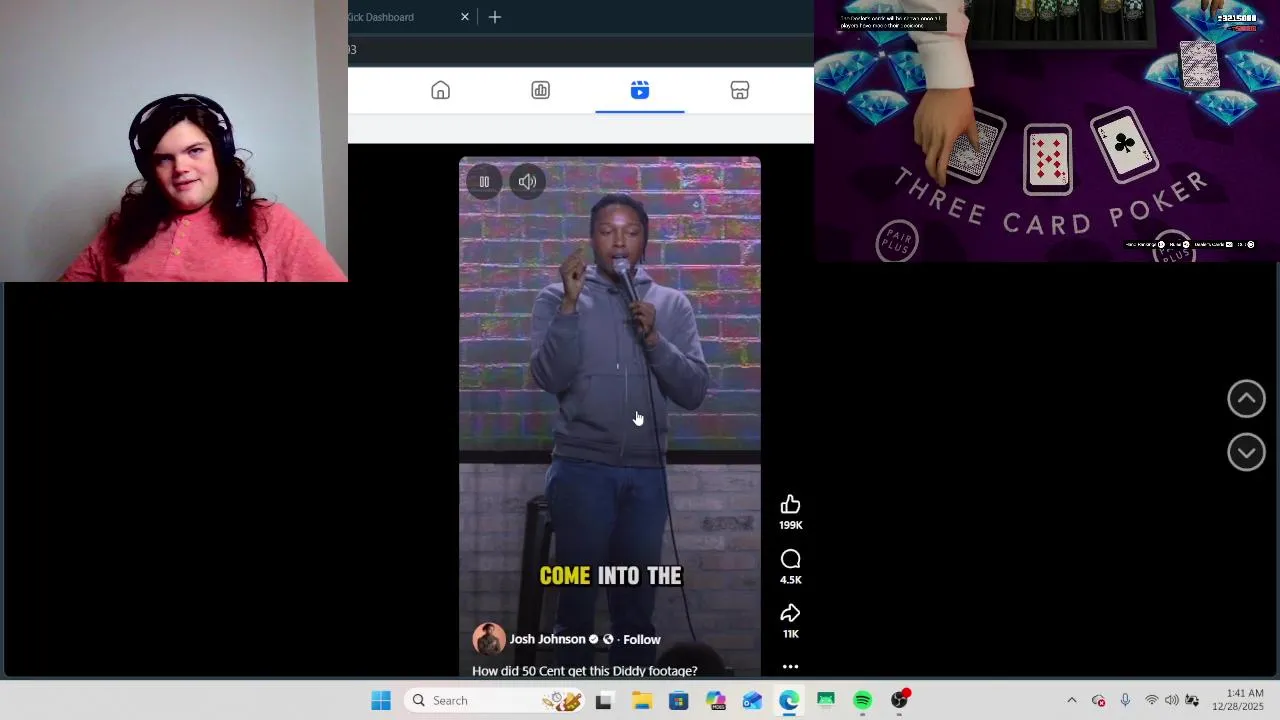Open the reel's comments via the speech bubble icon
The height and width of the screenshot is (720, 1280).
790,559
